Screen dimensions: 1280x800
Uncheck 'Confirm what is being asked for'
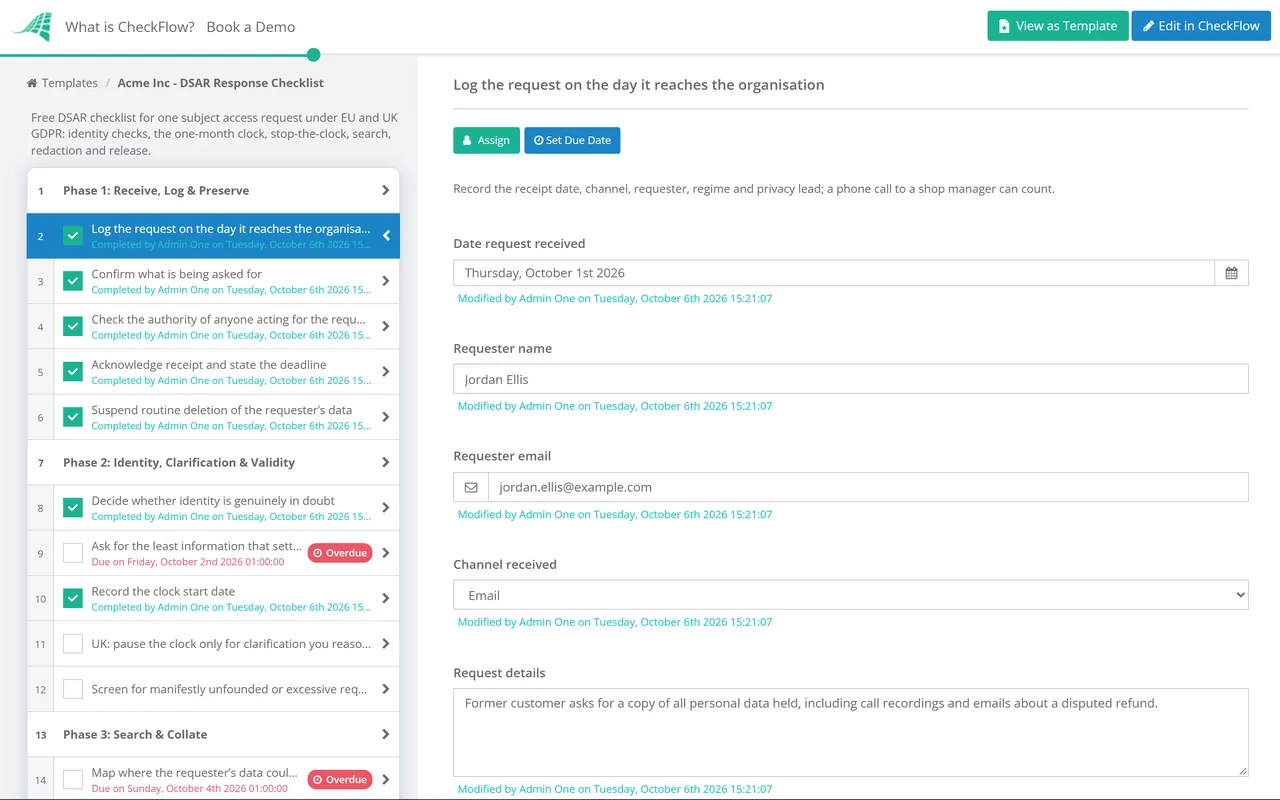pos(73,281)
